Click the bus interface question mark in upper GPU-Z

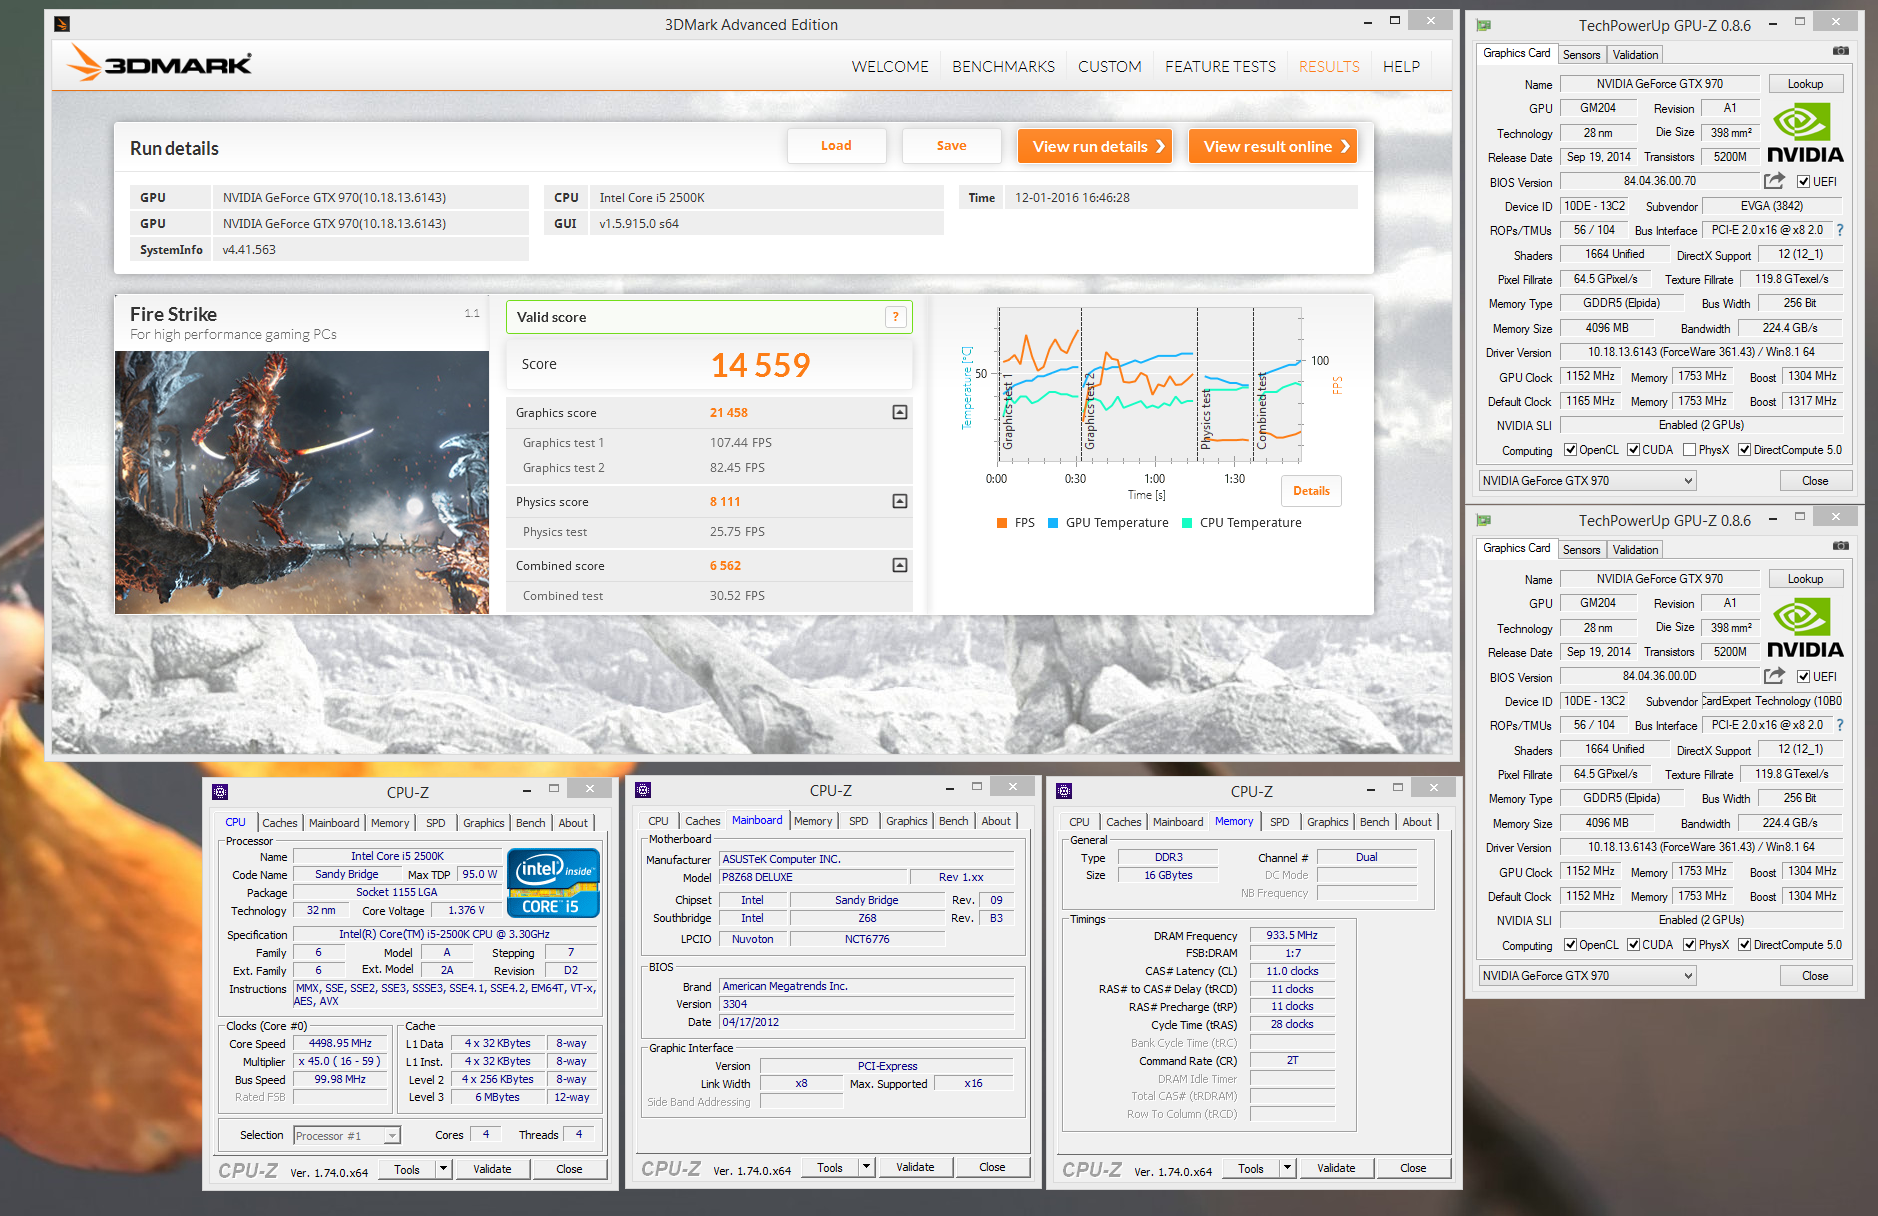pos(1840,230)
